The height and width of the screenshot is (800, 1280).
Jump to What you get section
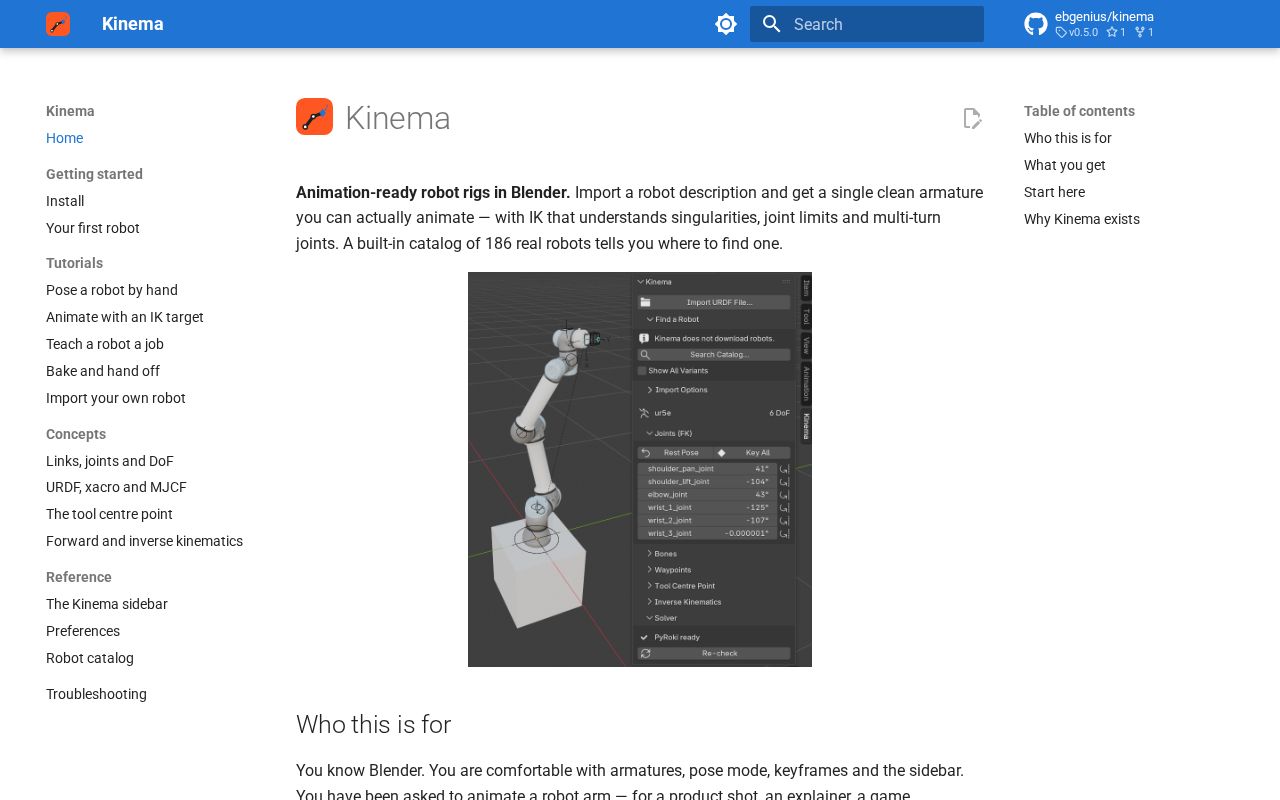click(x=1065, y=165)
